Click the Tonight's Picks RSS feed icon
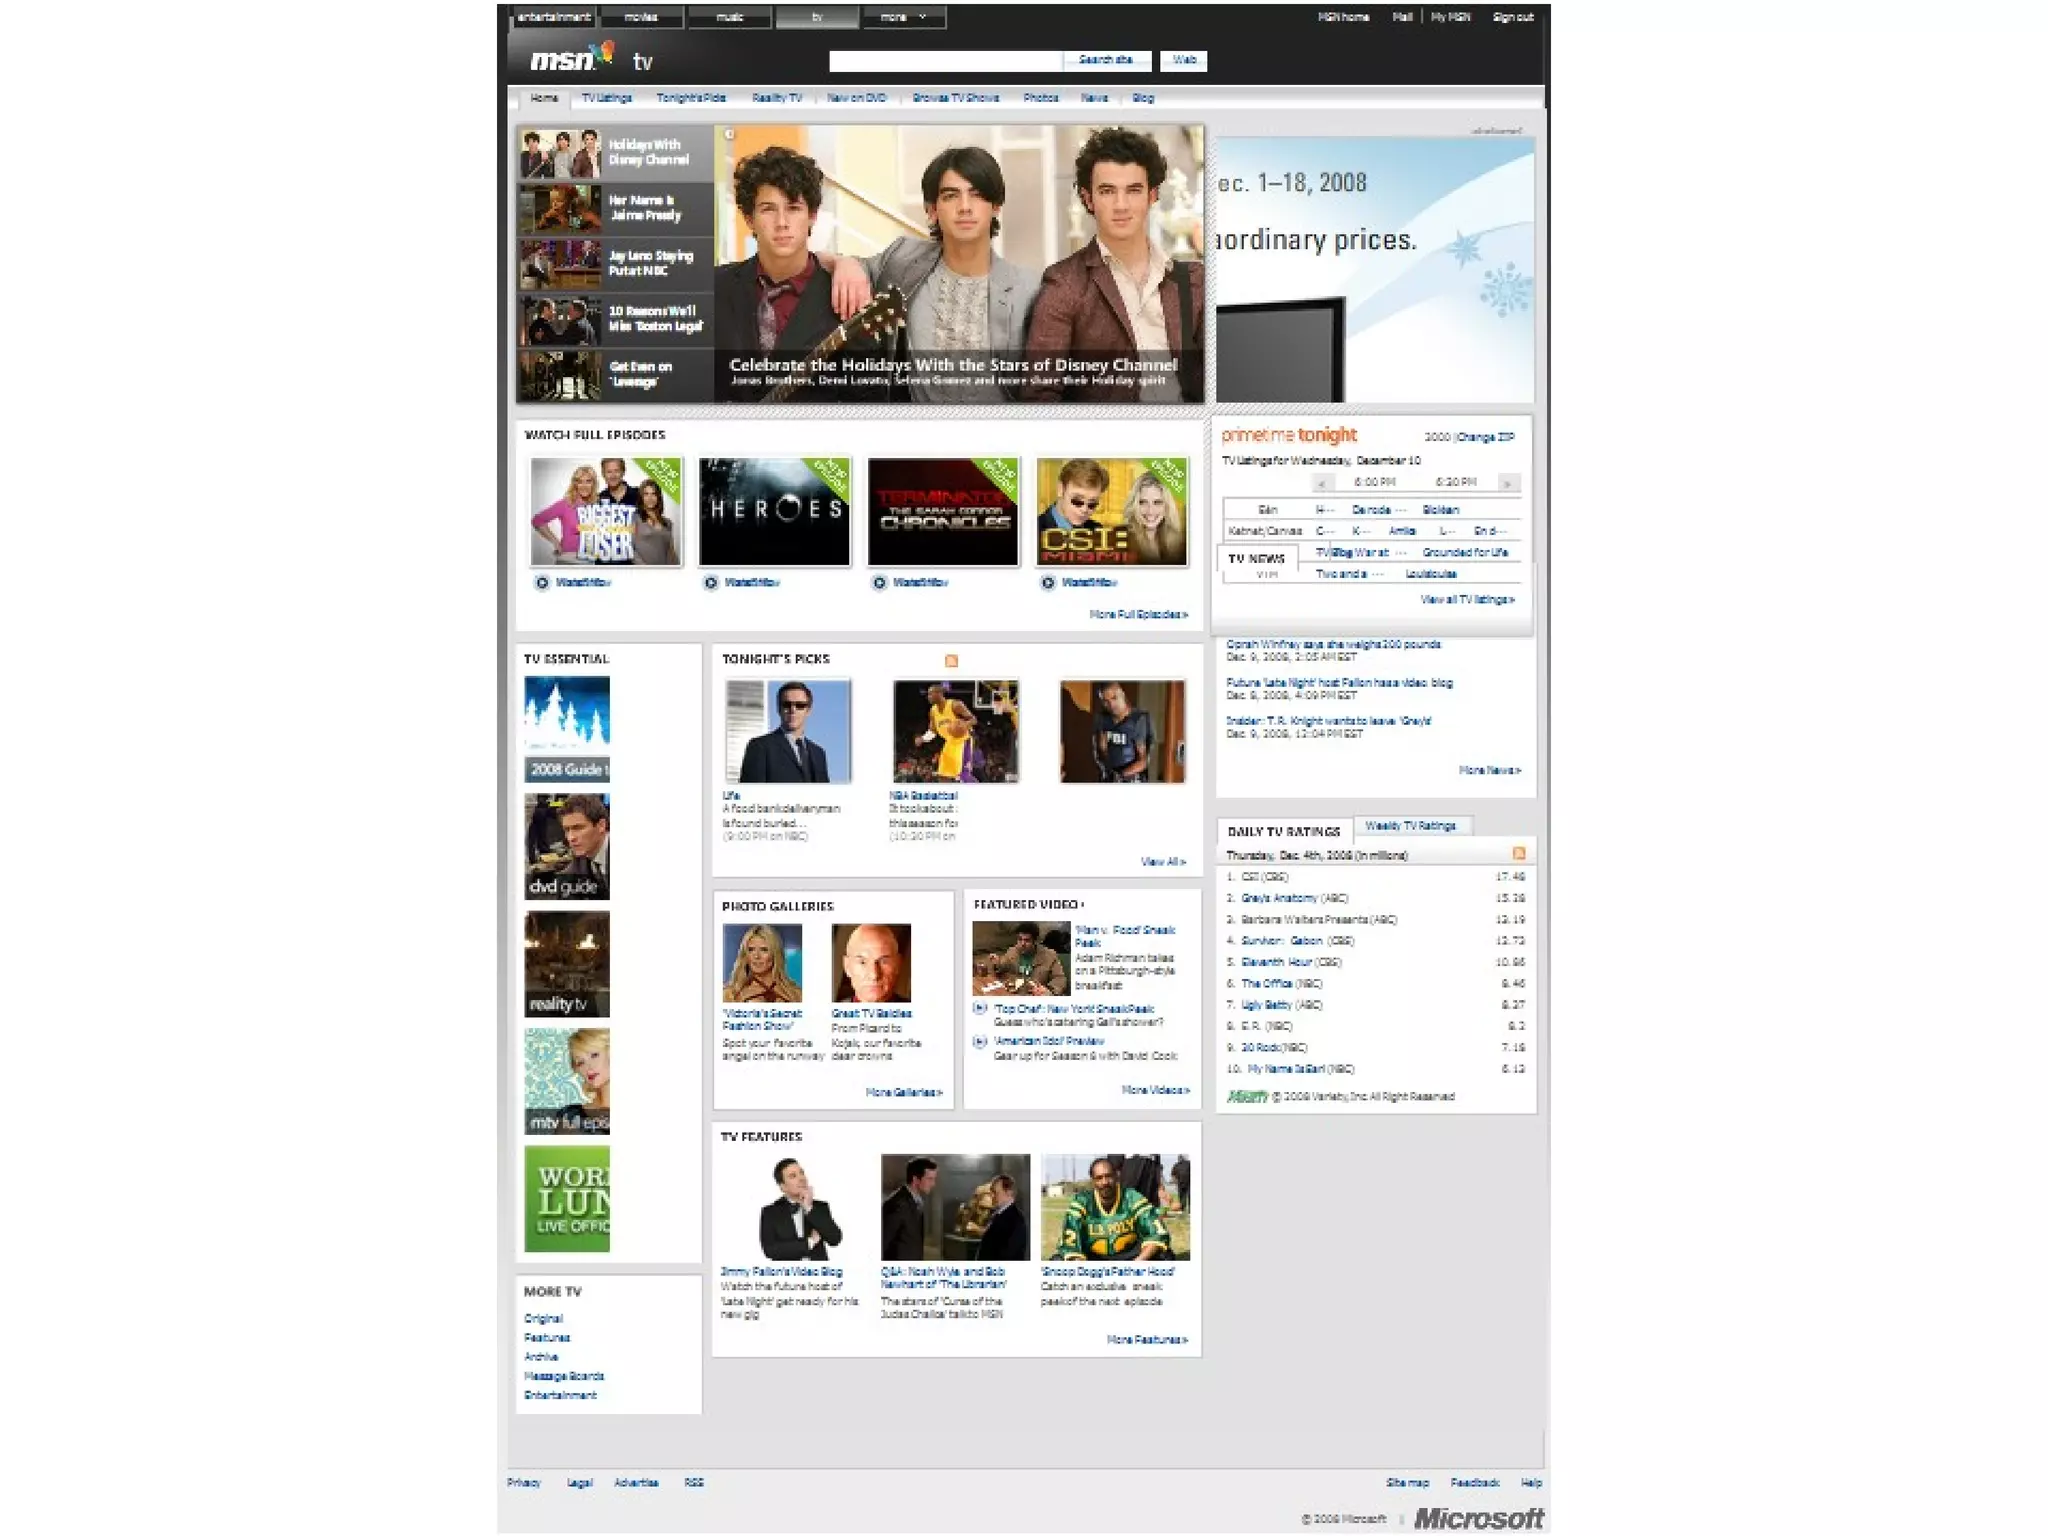Viewport: 2048px width, 1536px height. click(951, 660)
